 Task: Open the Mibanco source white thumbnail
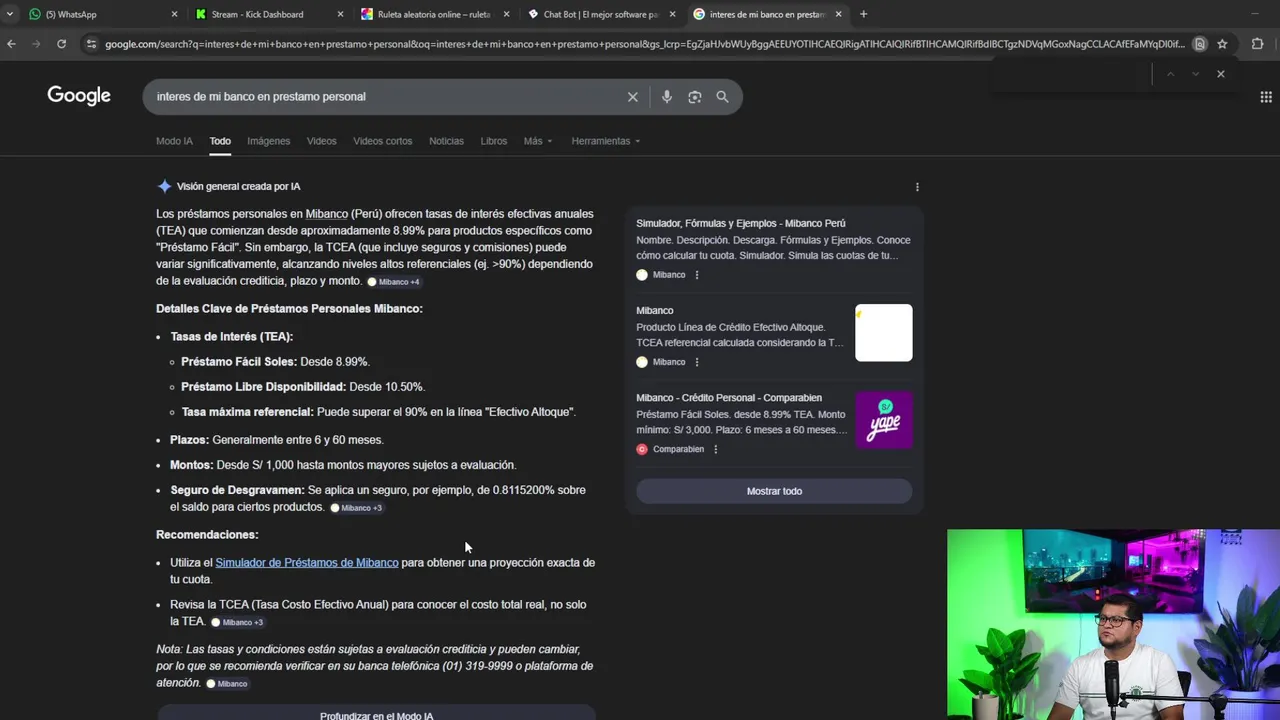(884, 333)
